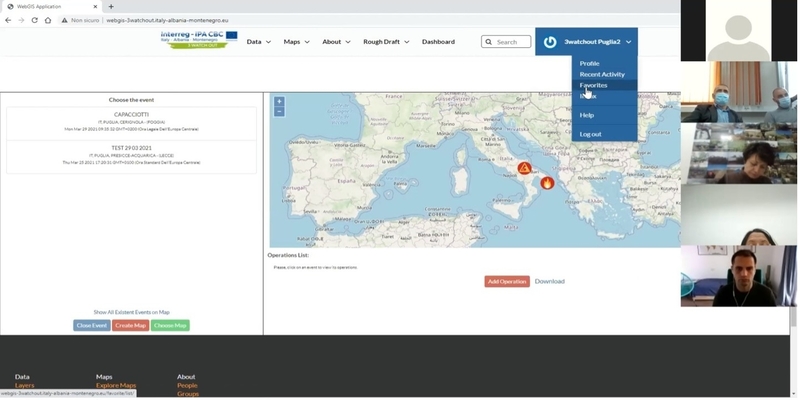800x400 pixels.
Task: Select the TEST 29 03 2021 event
Action: coord(132,156)
